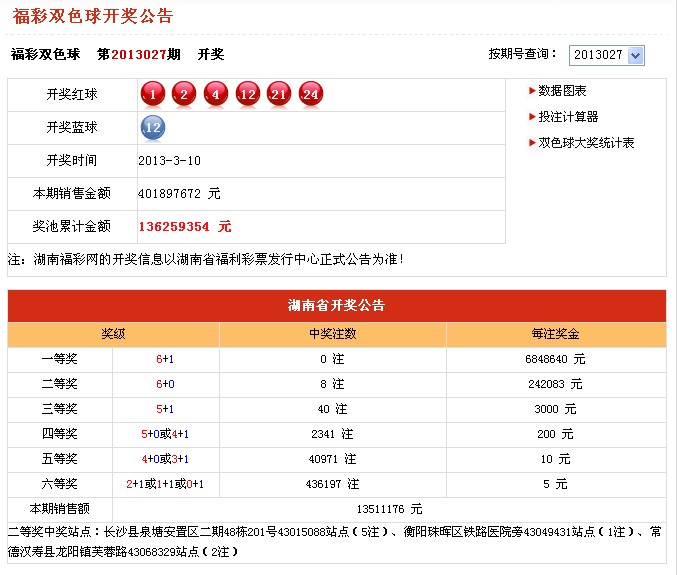Click the draw date 2013-3-10
This screenshot has height=575, width=677.
[169, 161]
